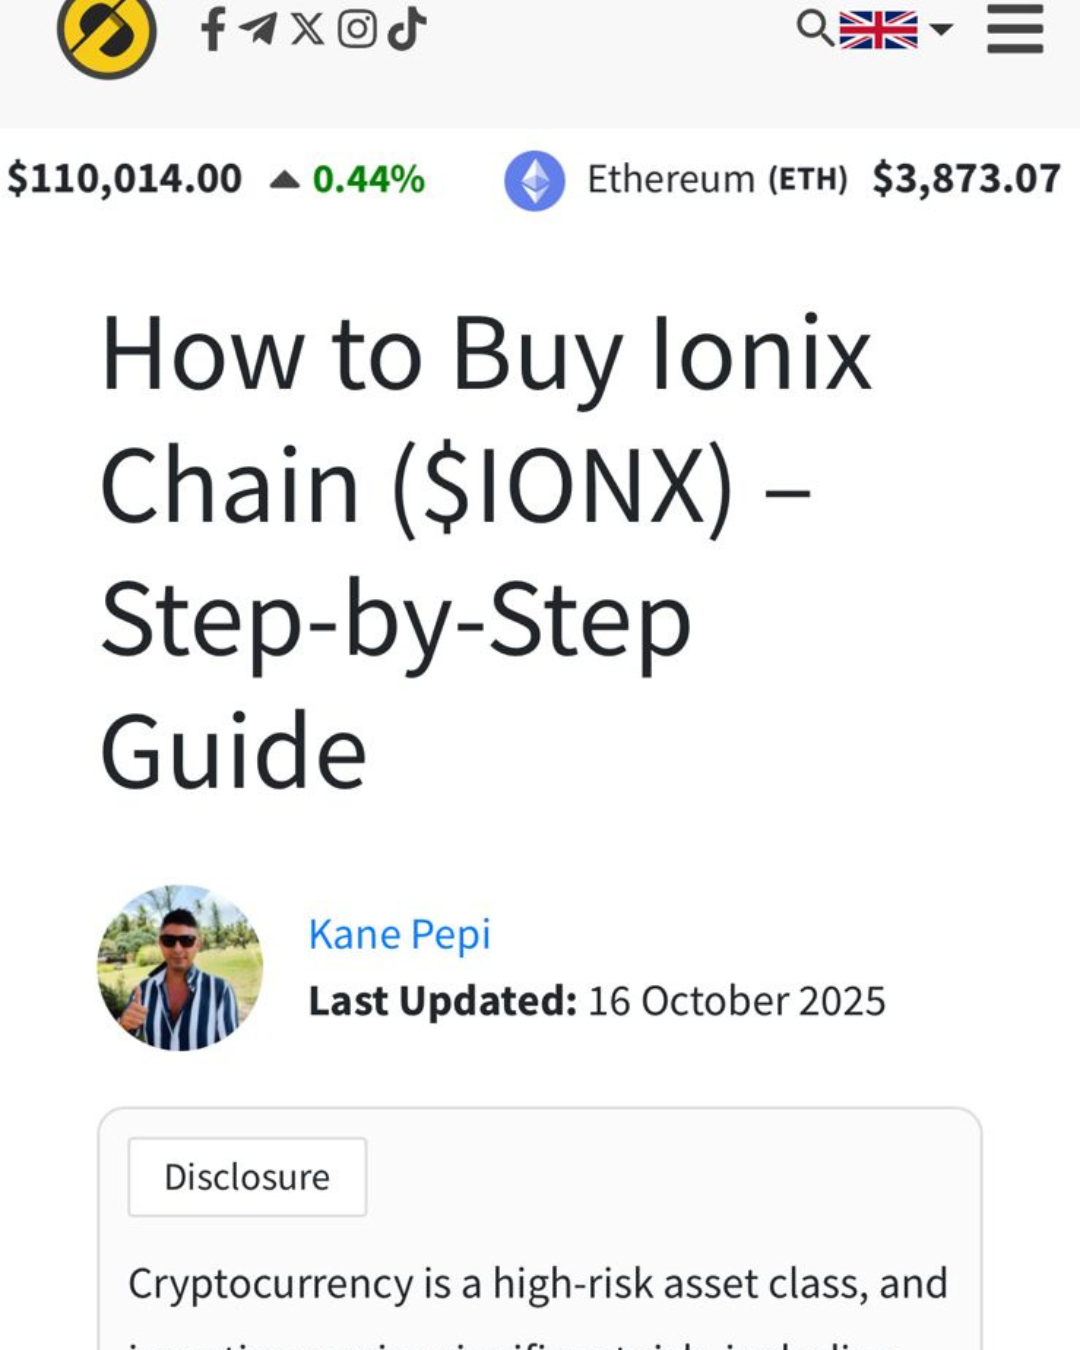1080x1350 pixels.
Task: Open site search with magnifier icon
Action: pos(814,28)
